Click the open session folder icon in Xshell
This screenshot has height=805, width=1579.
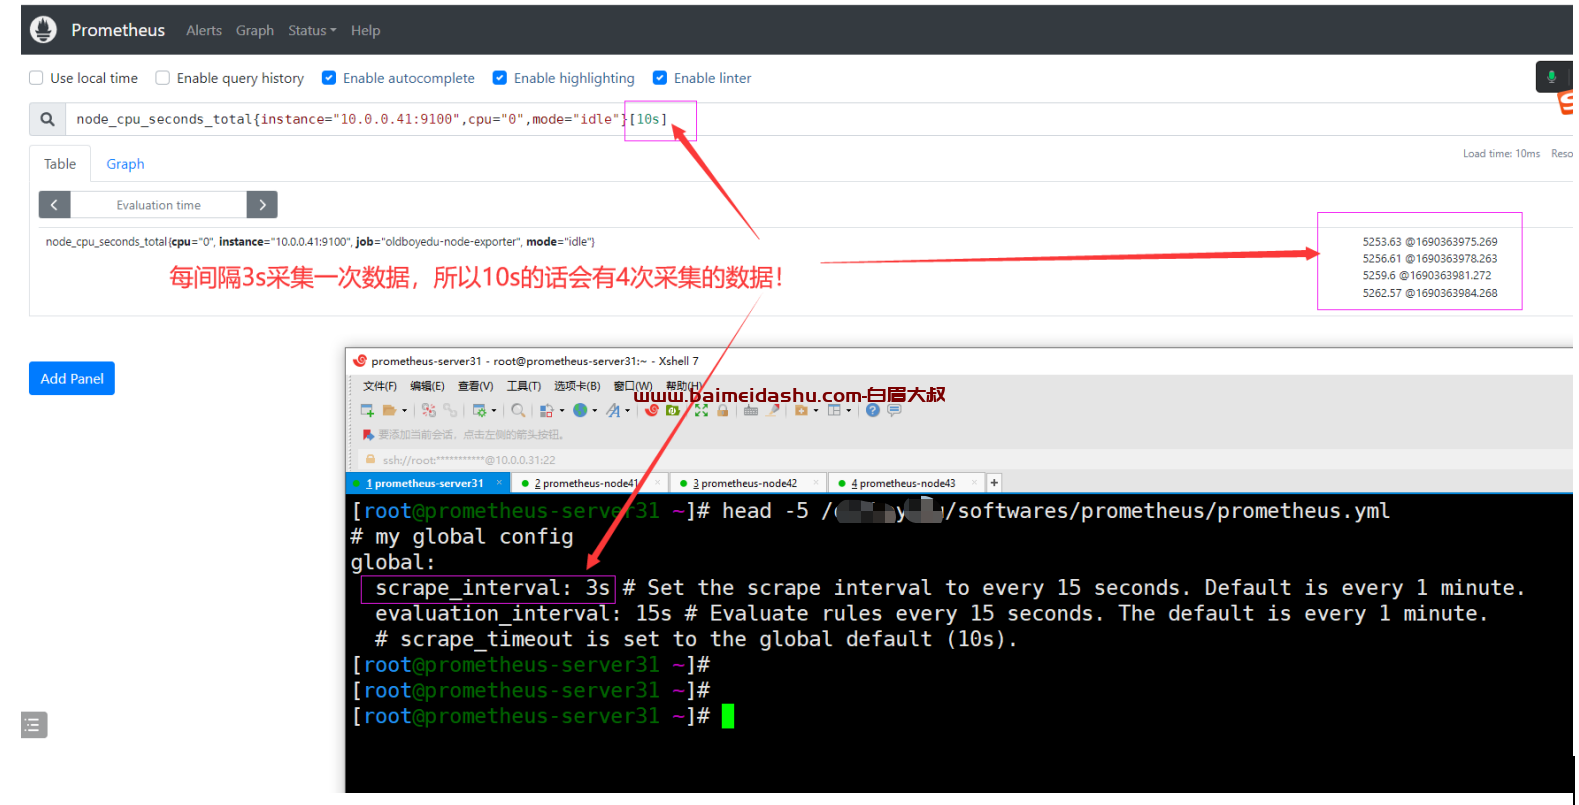click(389, 410)
